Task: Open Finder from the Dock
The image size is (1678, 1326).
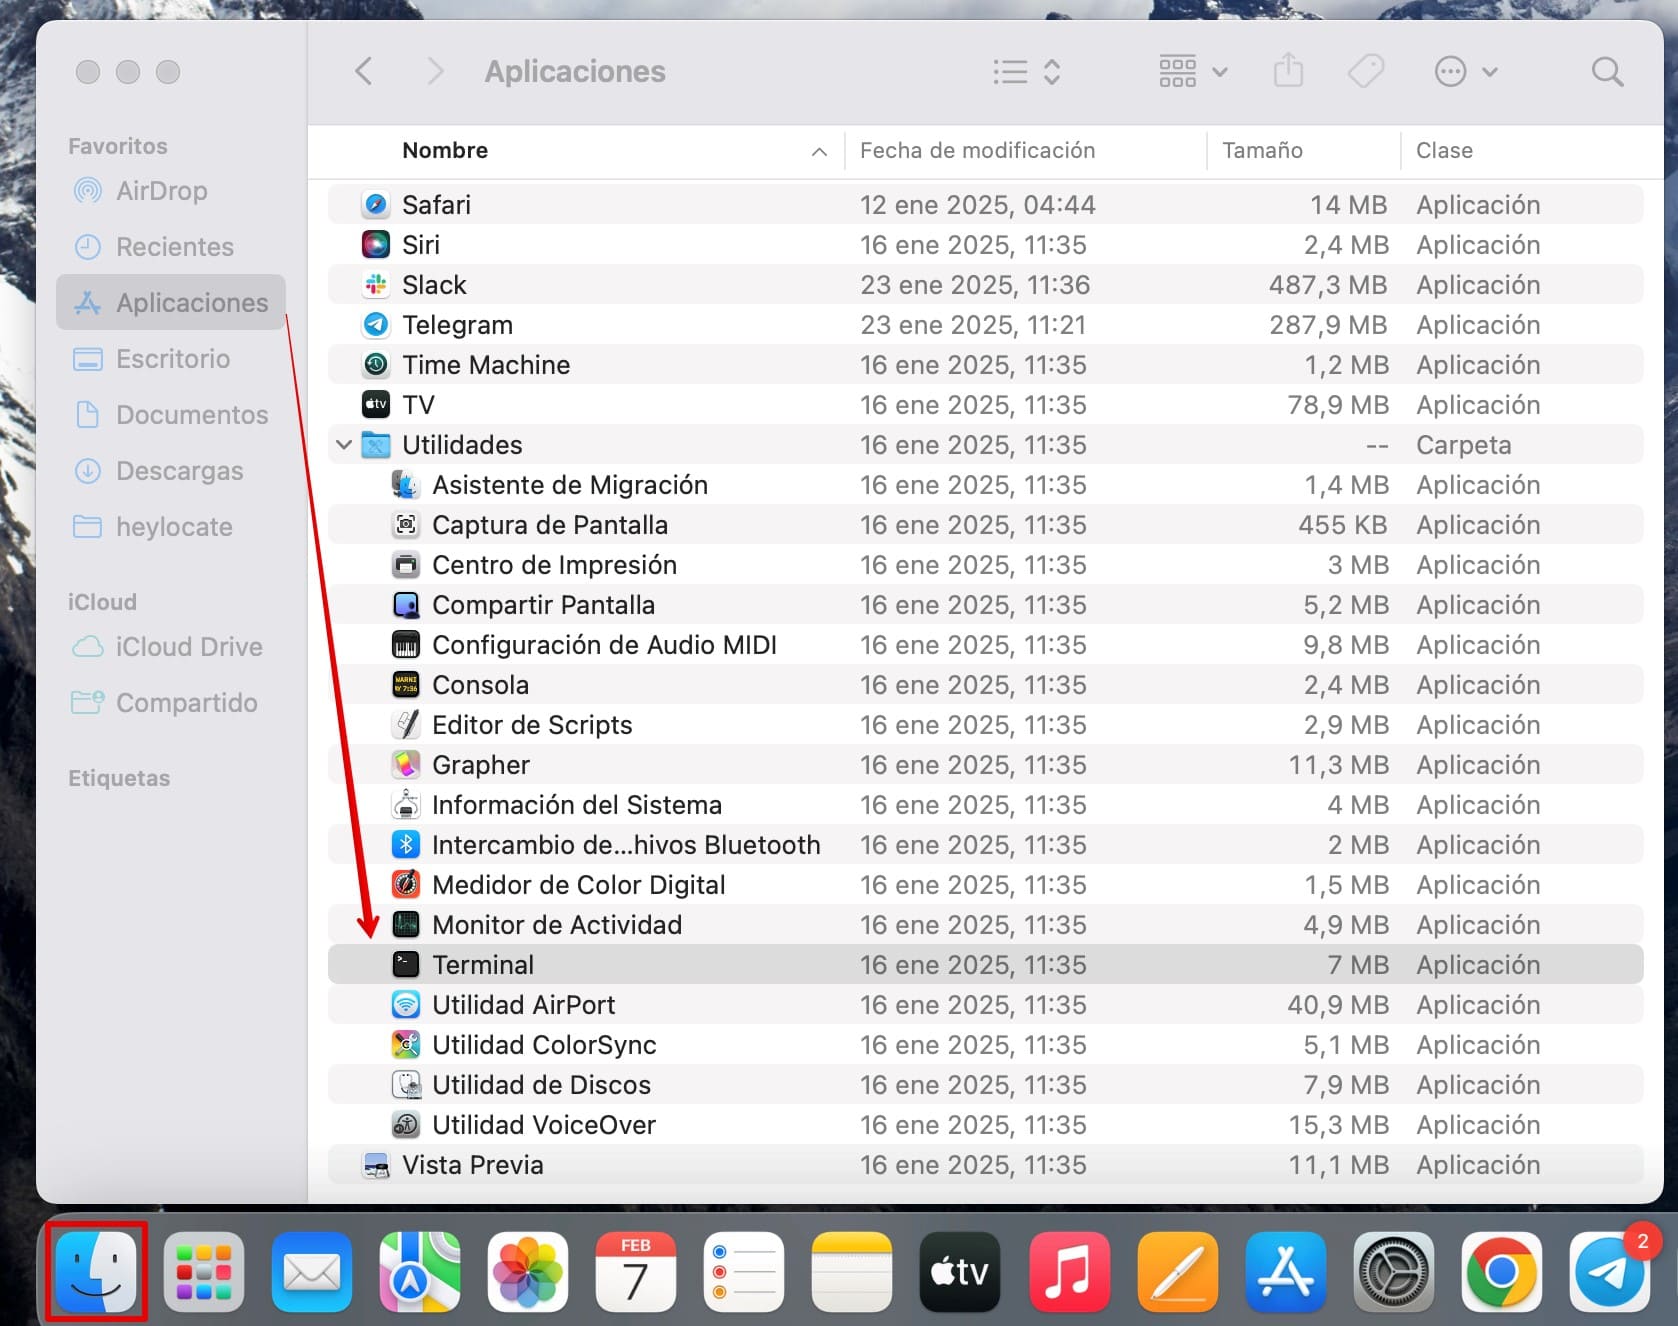Action: pyautogui.click(x=96, y=1271)
